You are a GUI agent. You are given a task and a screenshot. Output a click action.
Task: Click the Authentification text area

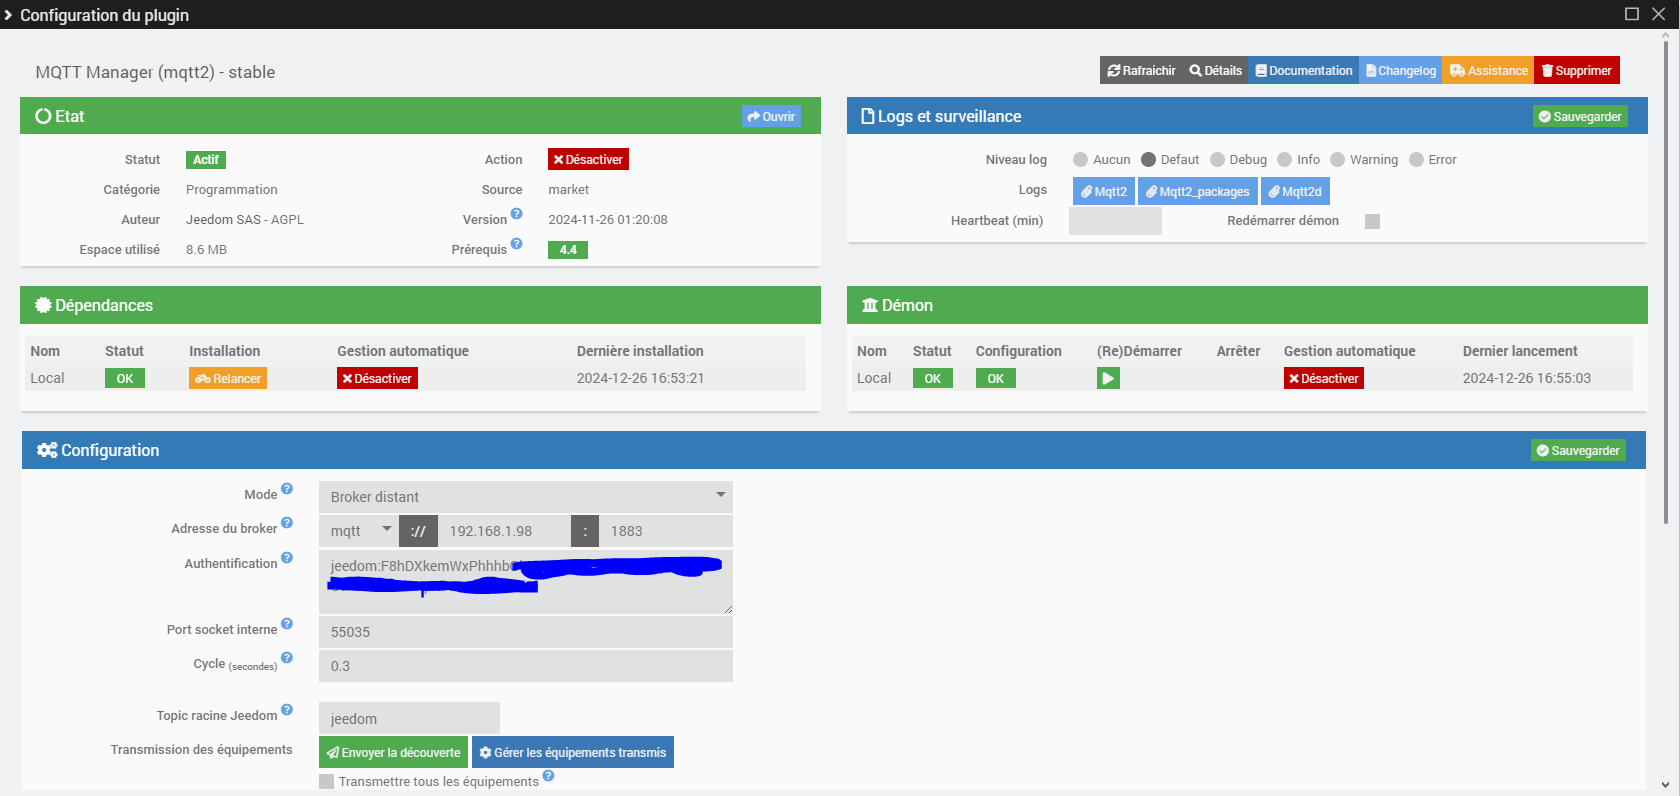click(x=526, y=581)
